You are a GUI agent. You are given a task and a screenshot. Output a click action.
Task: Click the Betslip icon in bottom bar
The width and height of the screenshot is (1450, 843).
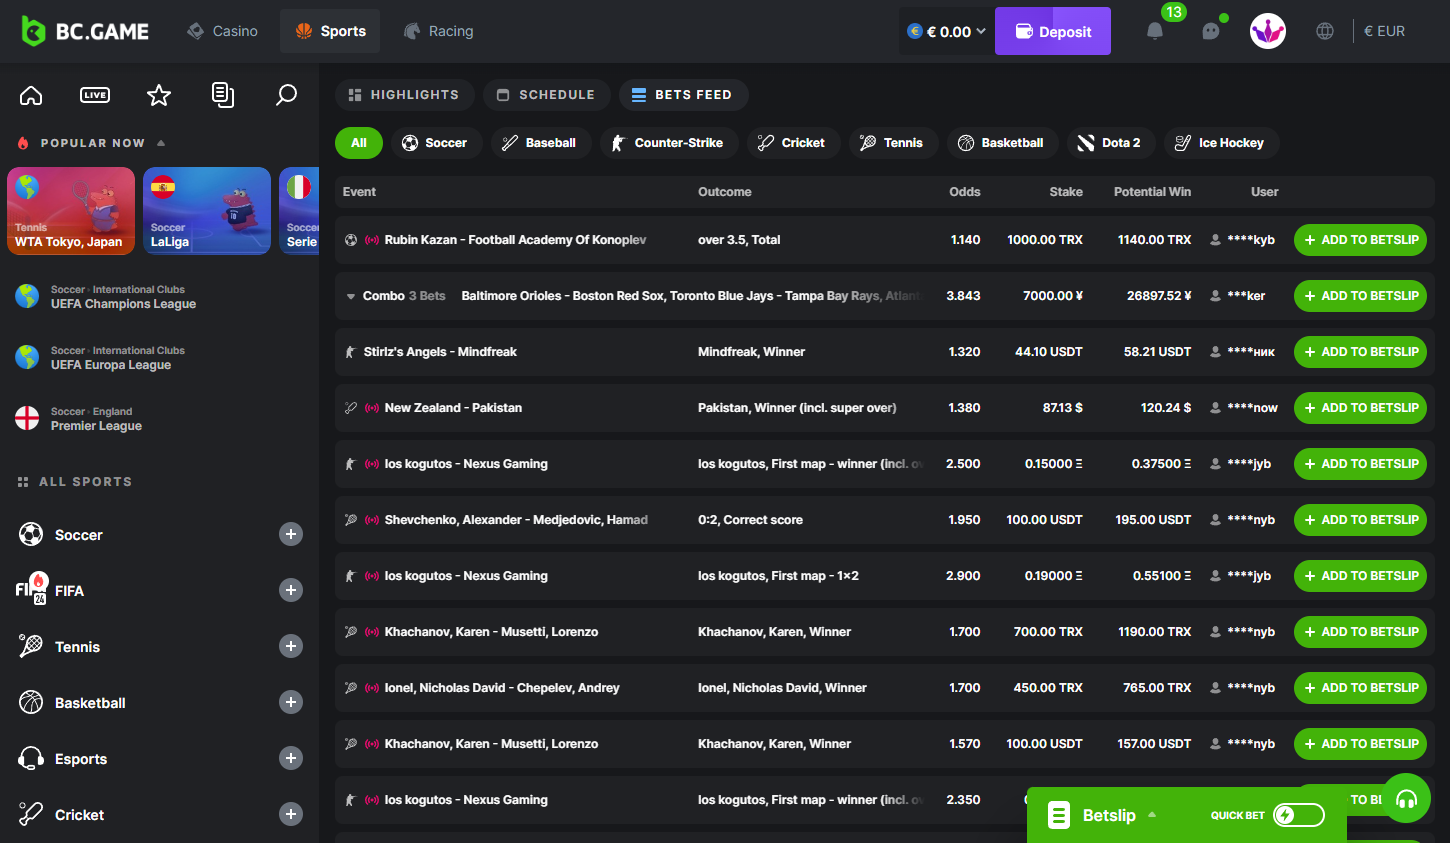click(1058, 815)
